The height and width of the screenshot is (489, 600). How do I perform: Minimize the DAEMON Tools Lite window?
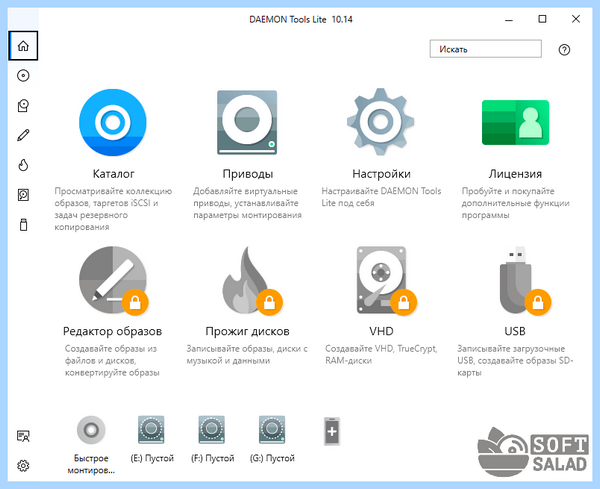tap(509, 19)
